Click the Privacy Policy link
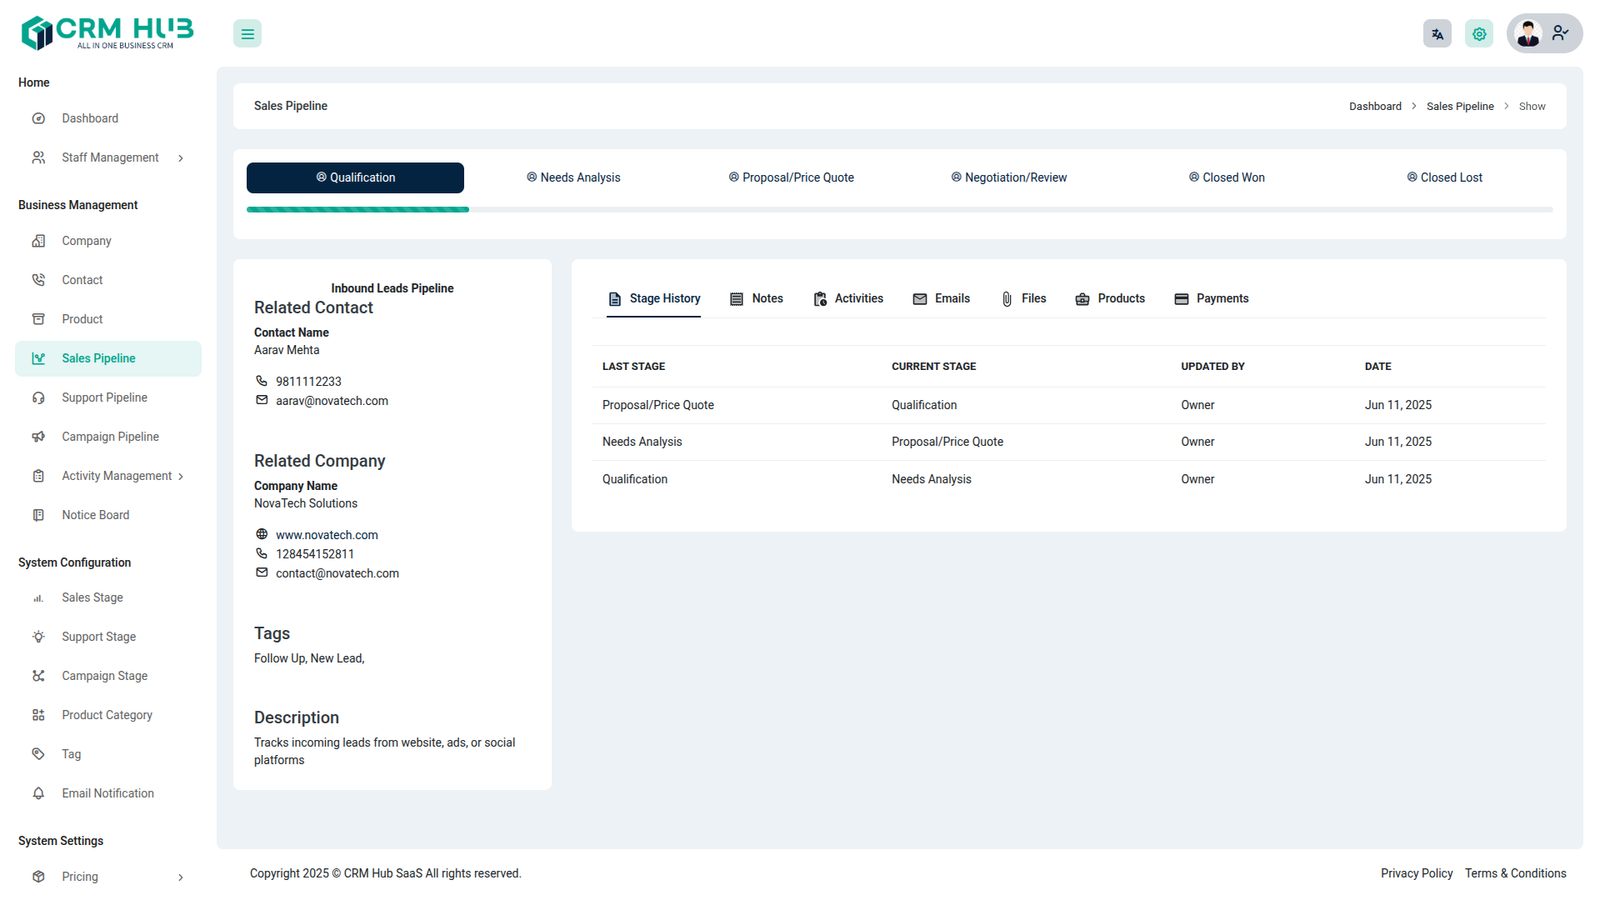 pos(1416,874)
